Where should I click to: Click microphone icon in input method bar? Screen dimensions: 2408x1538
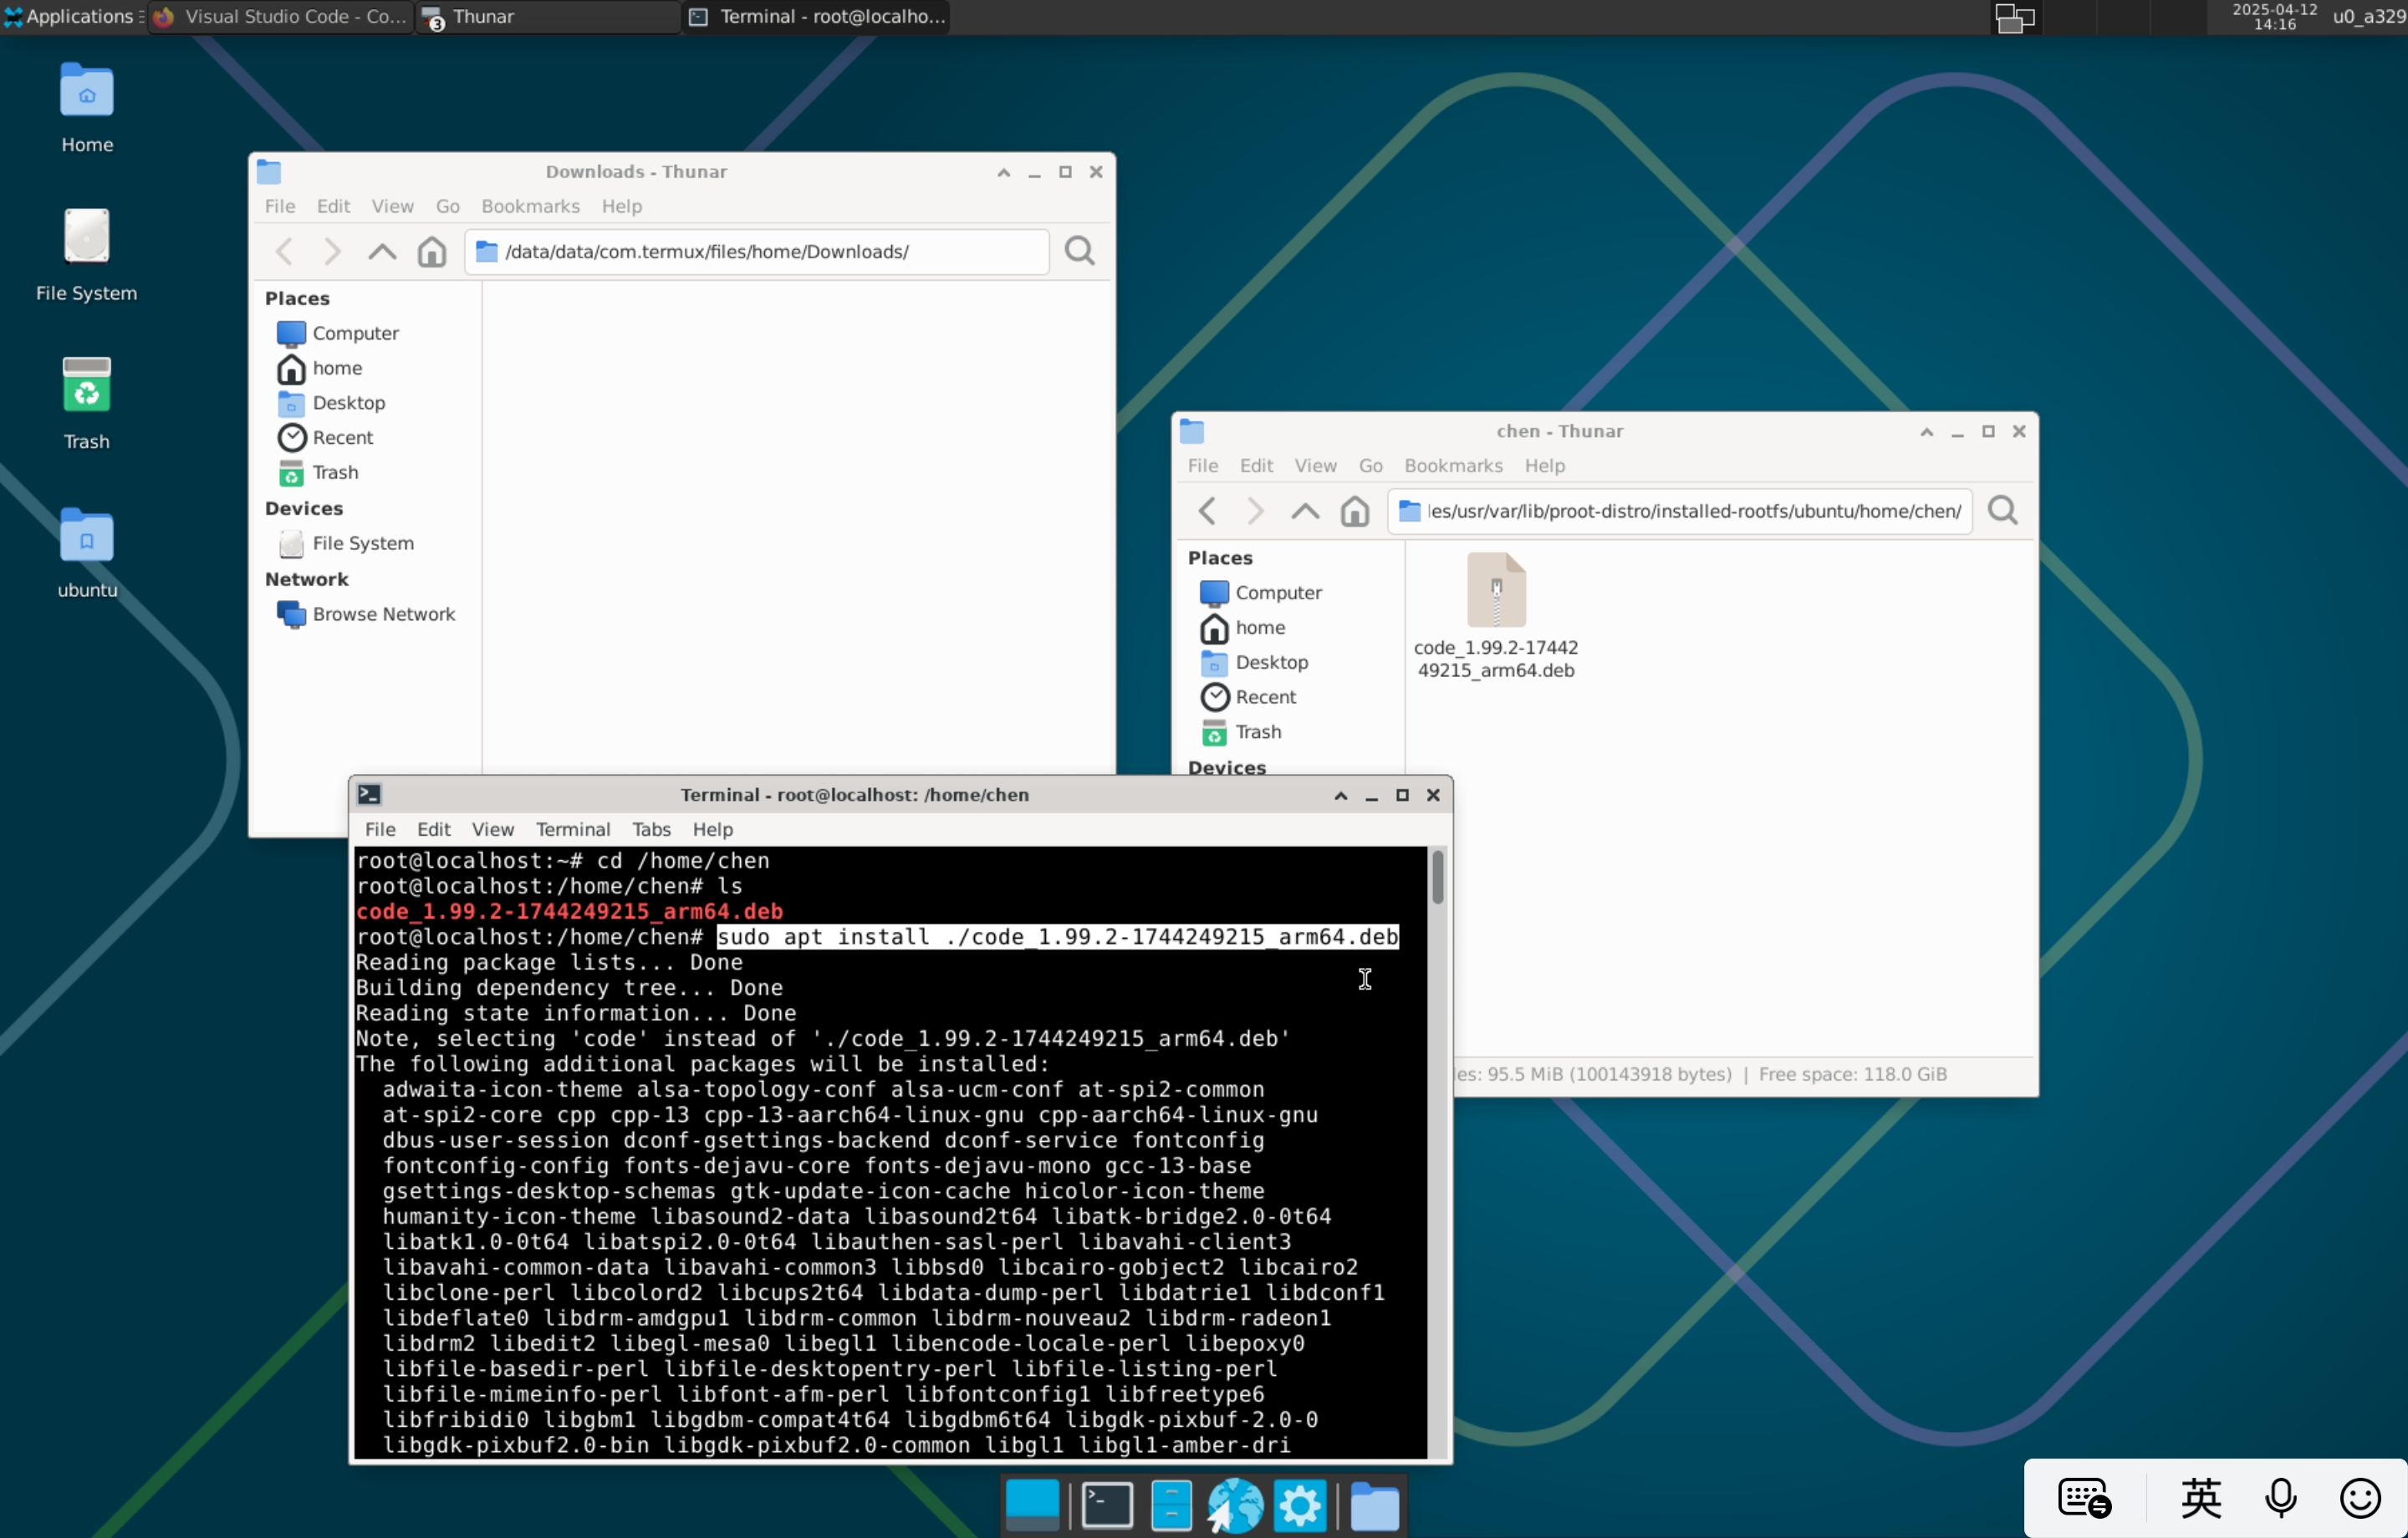(2281, 1498)
